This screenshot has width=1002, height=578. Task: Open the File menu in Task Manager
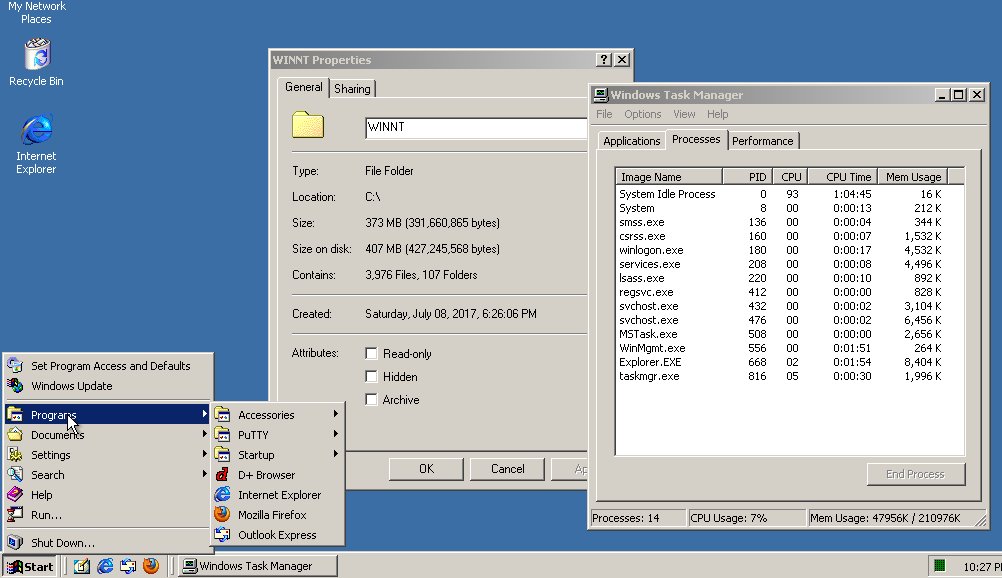tap(604, 114)
